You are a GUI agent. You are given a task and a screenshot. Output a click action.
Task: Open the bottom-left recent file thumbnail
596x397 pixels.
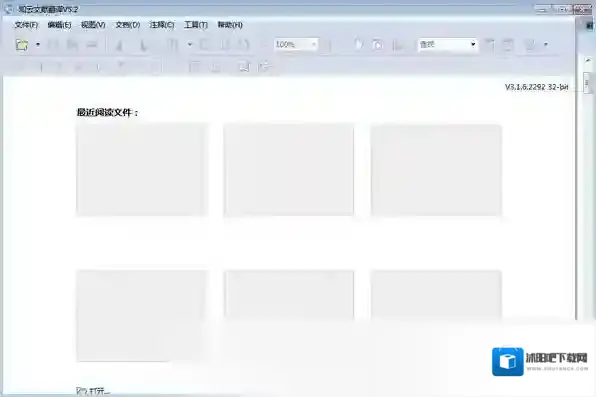click(x=141, y=316)
